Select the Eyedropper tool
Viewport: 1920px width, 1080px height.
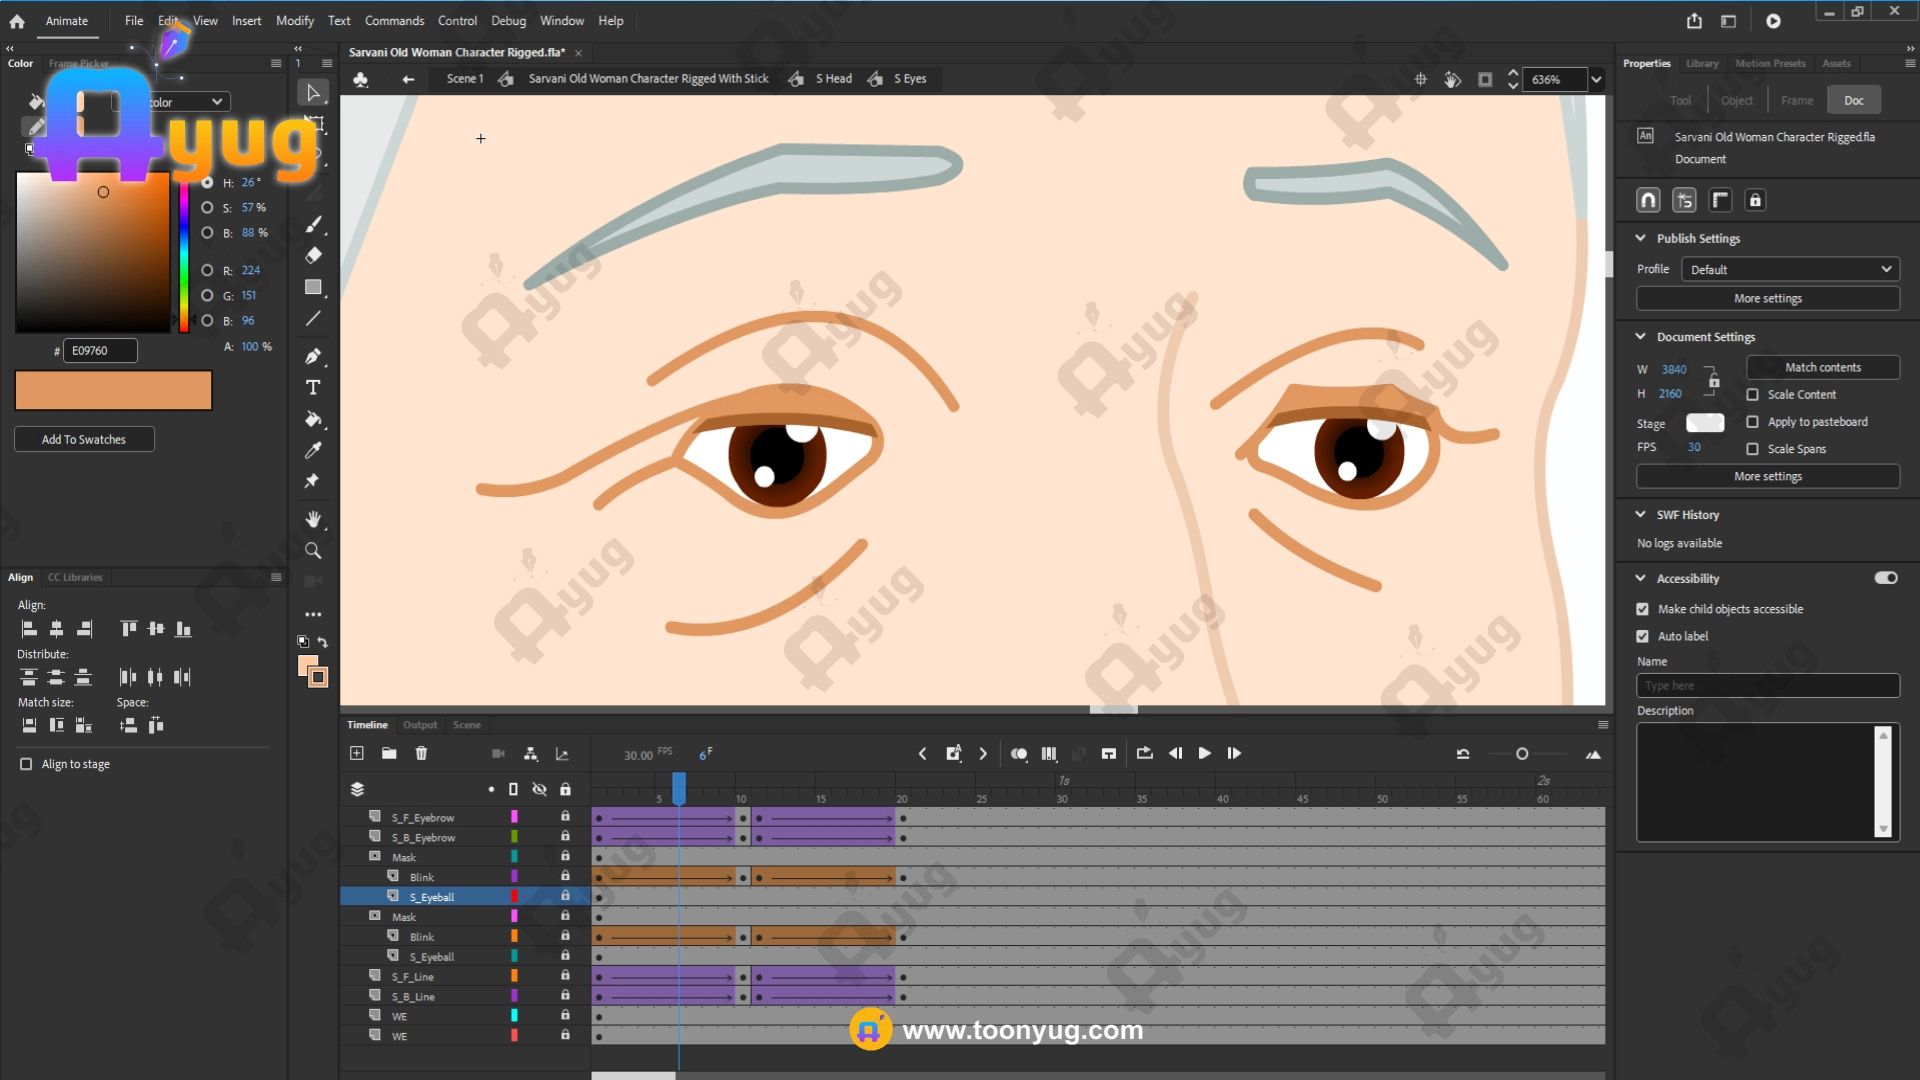click(x=313, y=451)
